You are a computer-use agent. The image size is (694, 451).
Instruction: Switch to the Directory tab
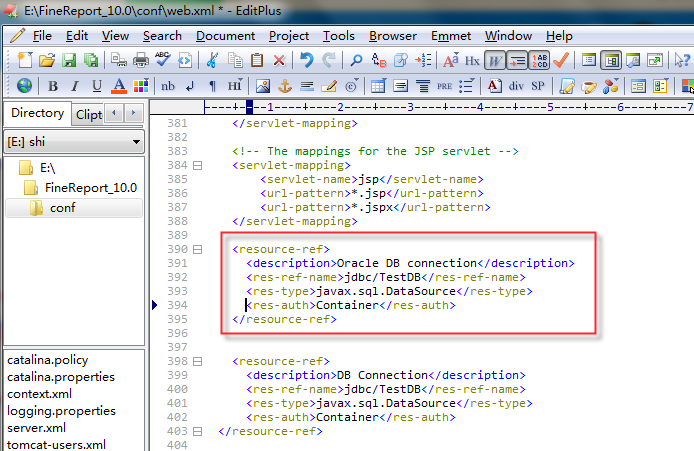[38, 113]
